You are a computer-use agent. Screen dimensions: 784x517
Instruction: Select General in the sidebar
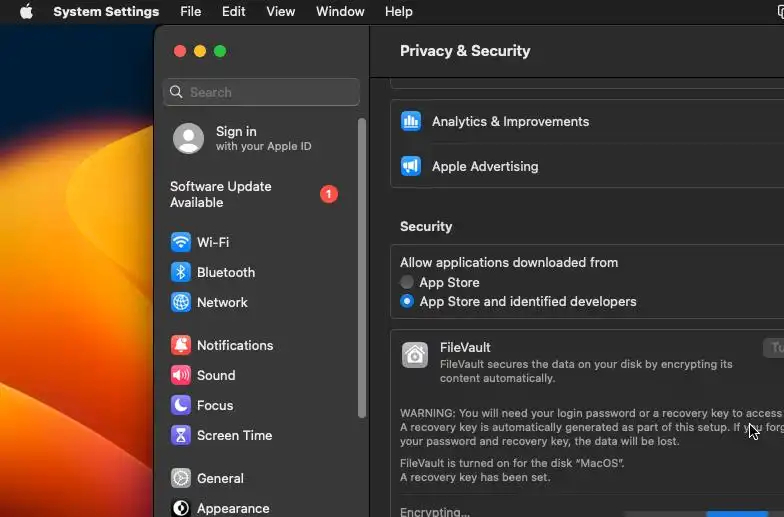coord(220,478)
